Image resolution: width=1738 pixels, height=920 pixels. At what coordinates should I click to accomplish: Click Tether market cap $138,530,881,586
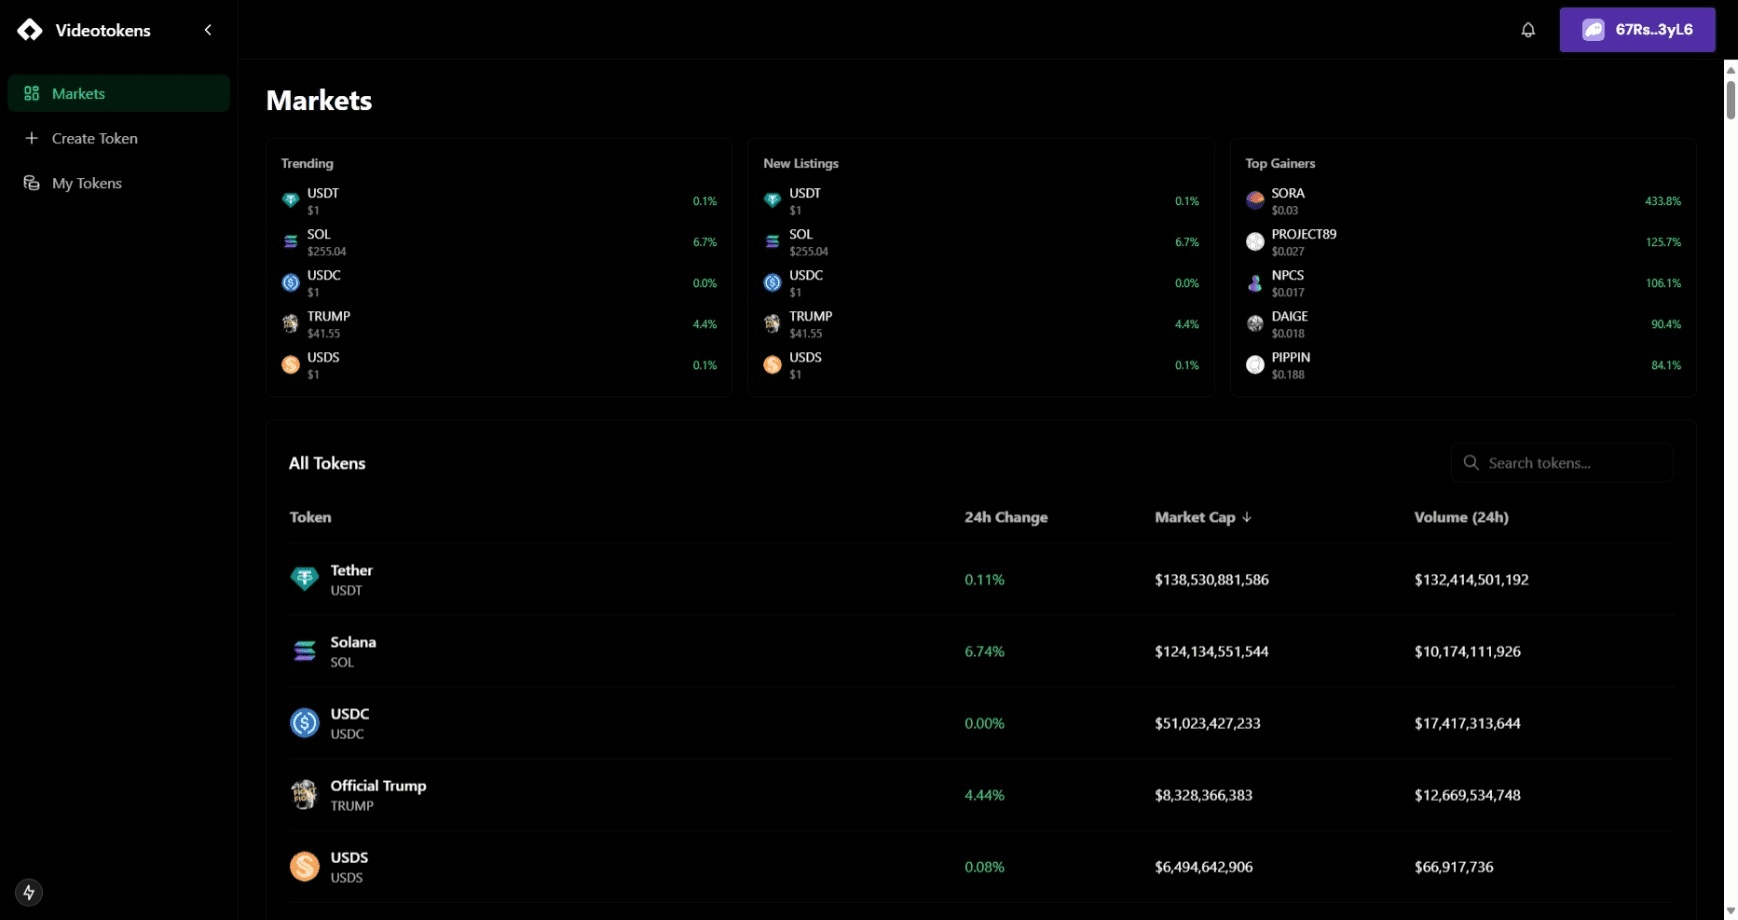tap(1211, 579)
